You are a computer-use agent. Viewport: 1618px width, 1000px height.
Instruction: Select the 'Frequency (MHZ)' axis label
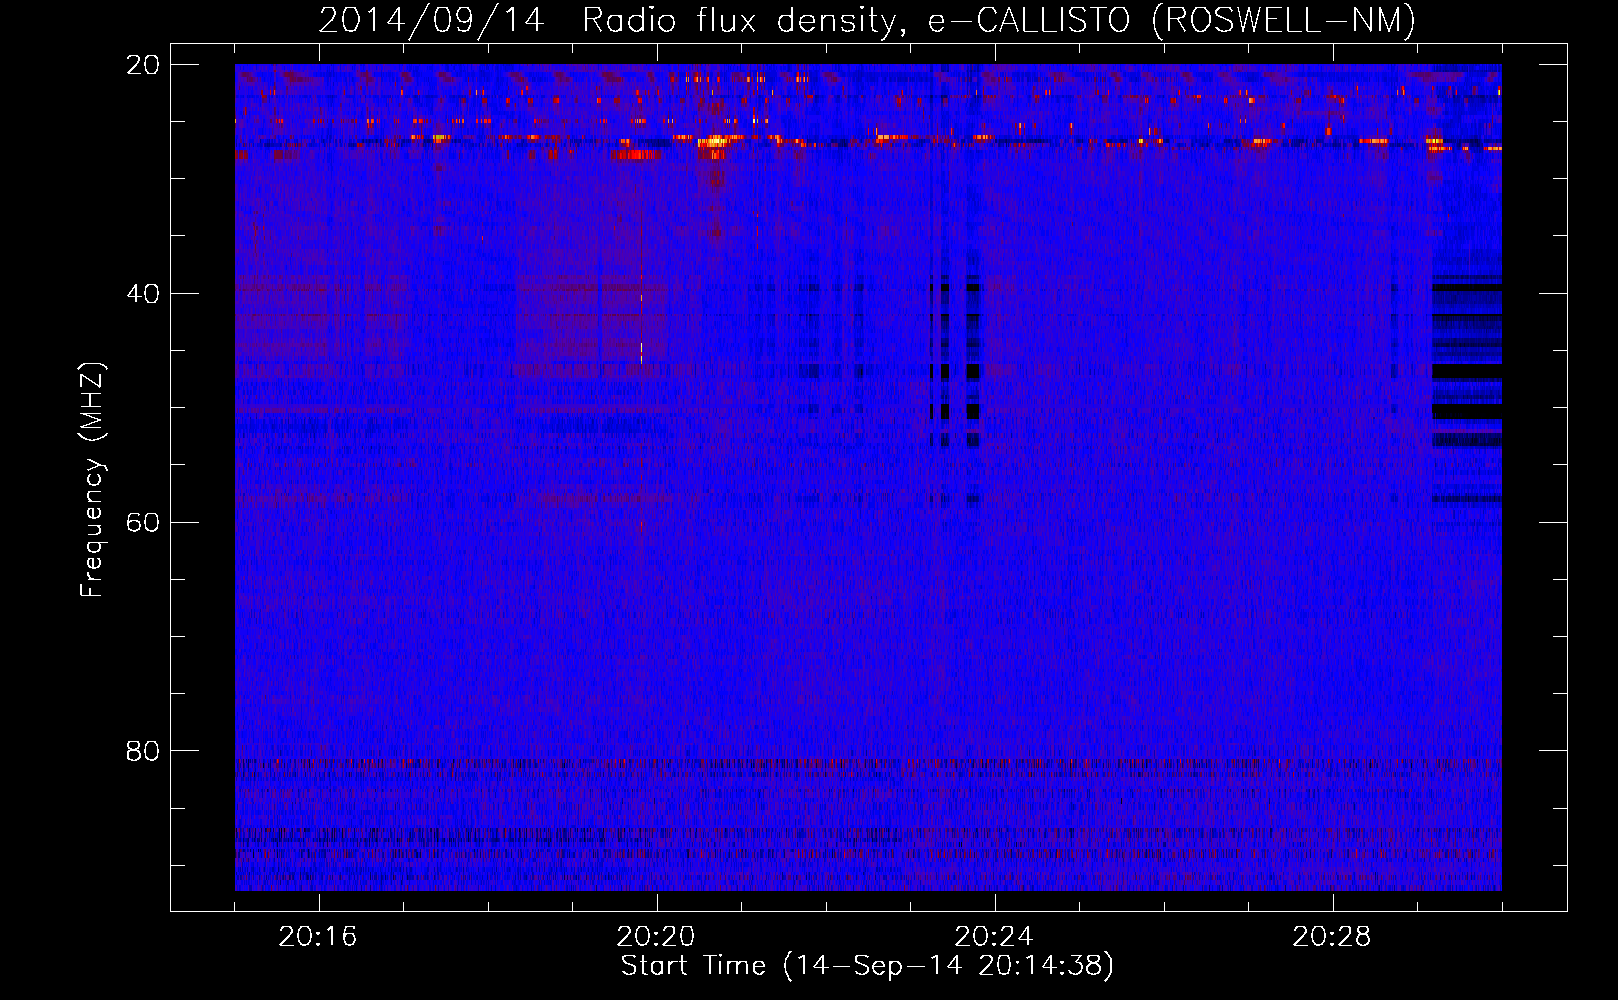pos(92,480)
